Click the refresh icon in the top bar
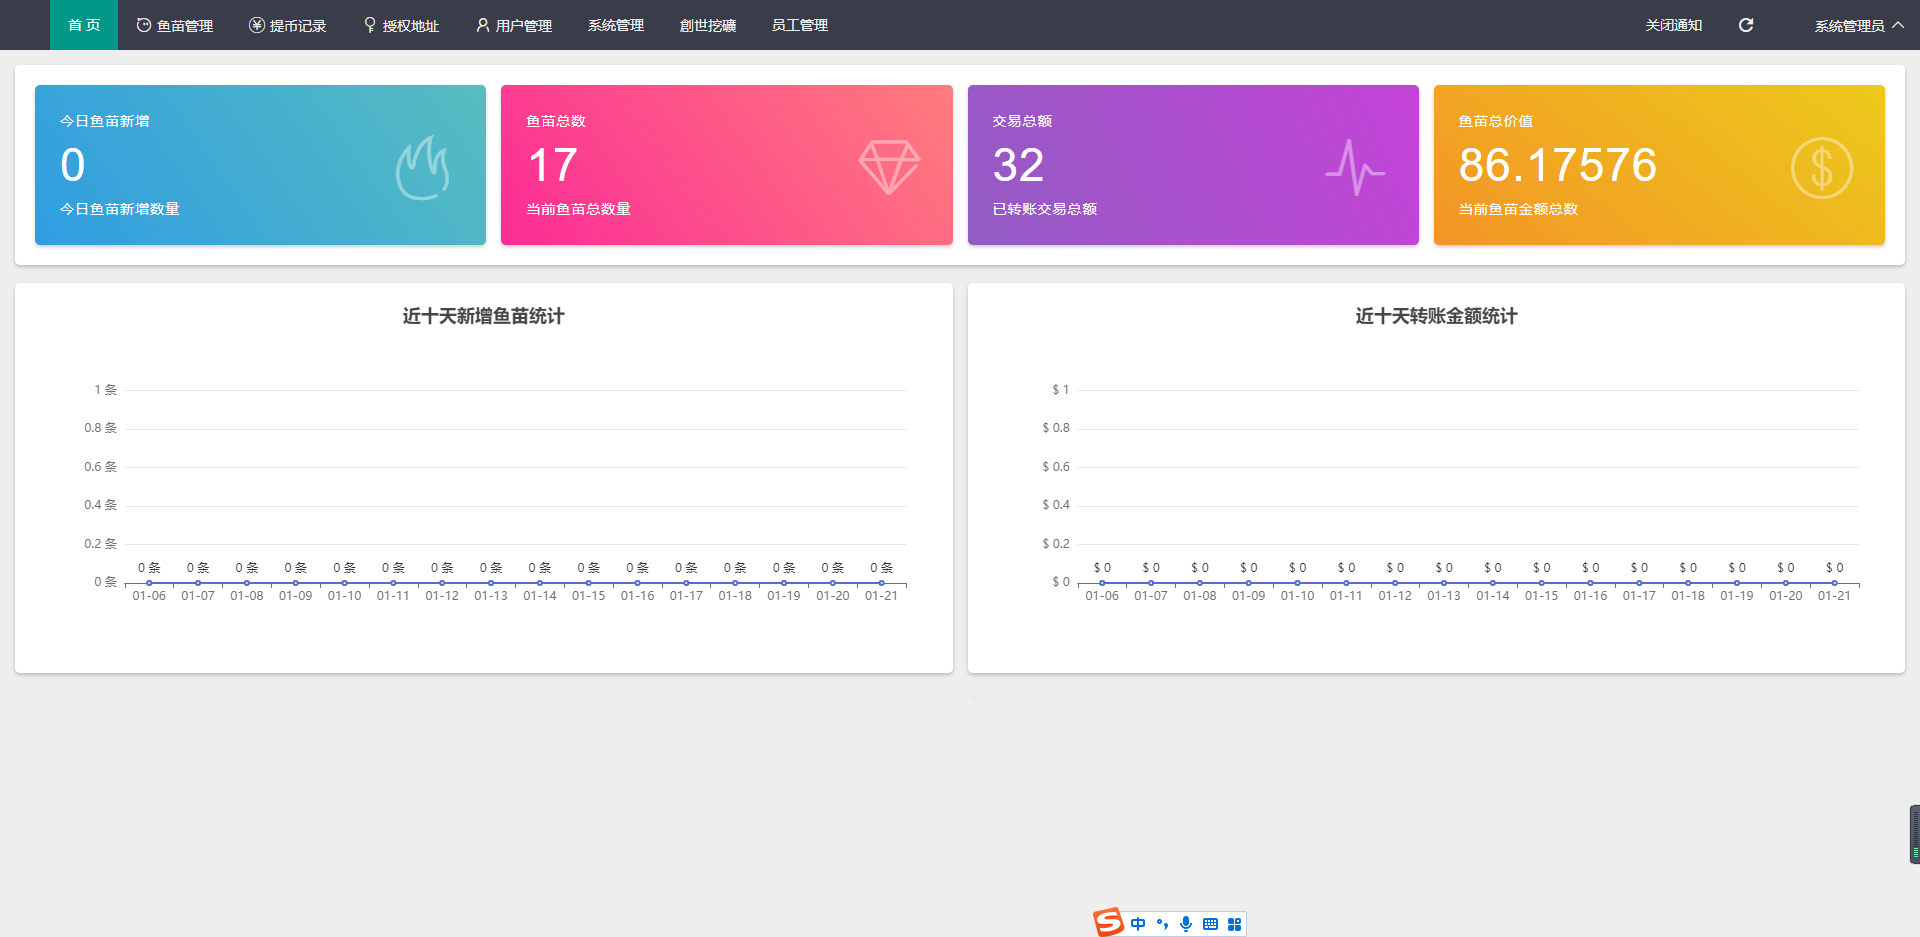 pos(1746,25)
